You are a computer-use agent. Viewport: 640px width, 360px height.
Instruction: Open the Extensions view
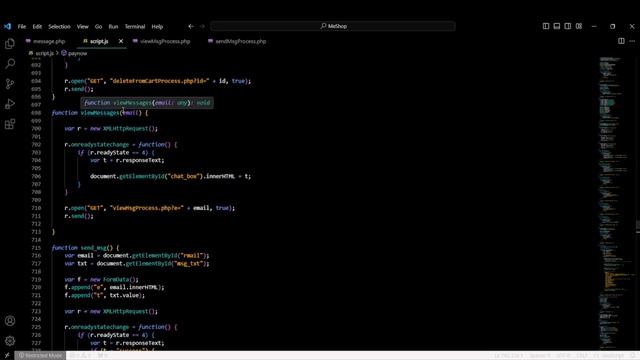10,124
